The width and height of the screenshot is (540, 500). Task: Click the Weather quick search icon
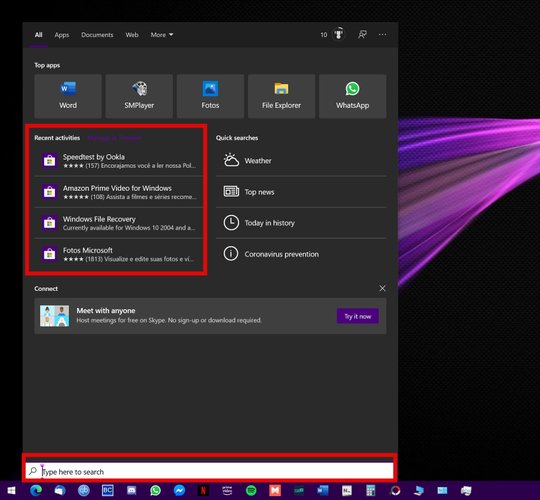click(231, 160)
